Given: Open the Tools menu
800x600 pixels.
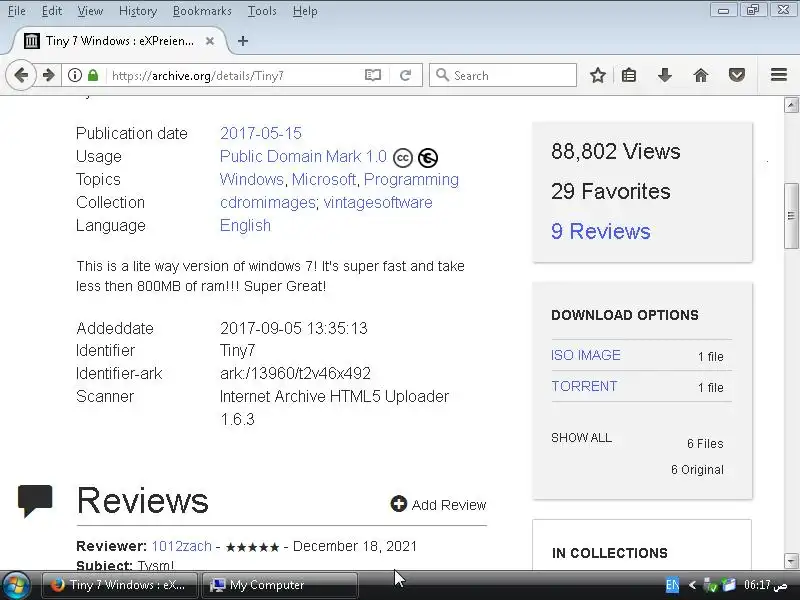Looking at the screenshot, I should (262, 11).
